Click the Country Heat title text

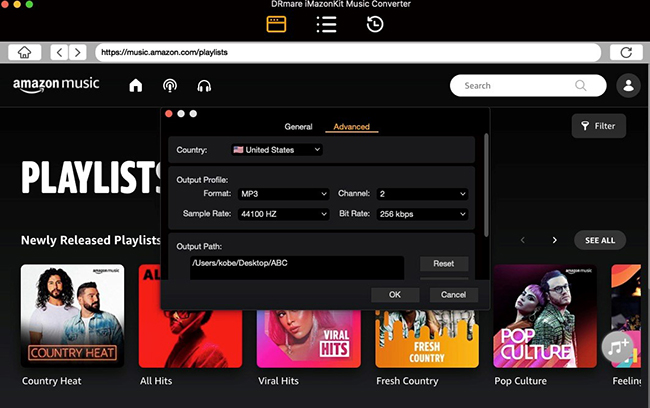52,381
